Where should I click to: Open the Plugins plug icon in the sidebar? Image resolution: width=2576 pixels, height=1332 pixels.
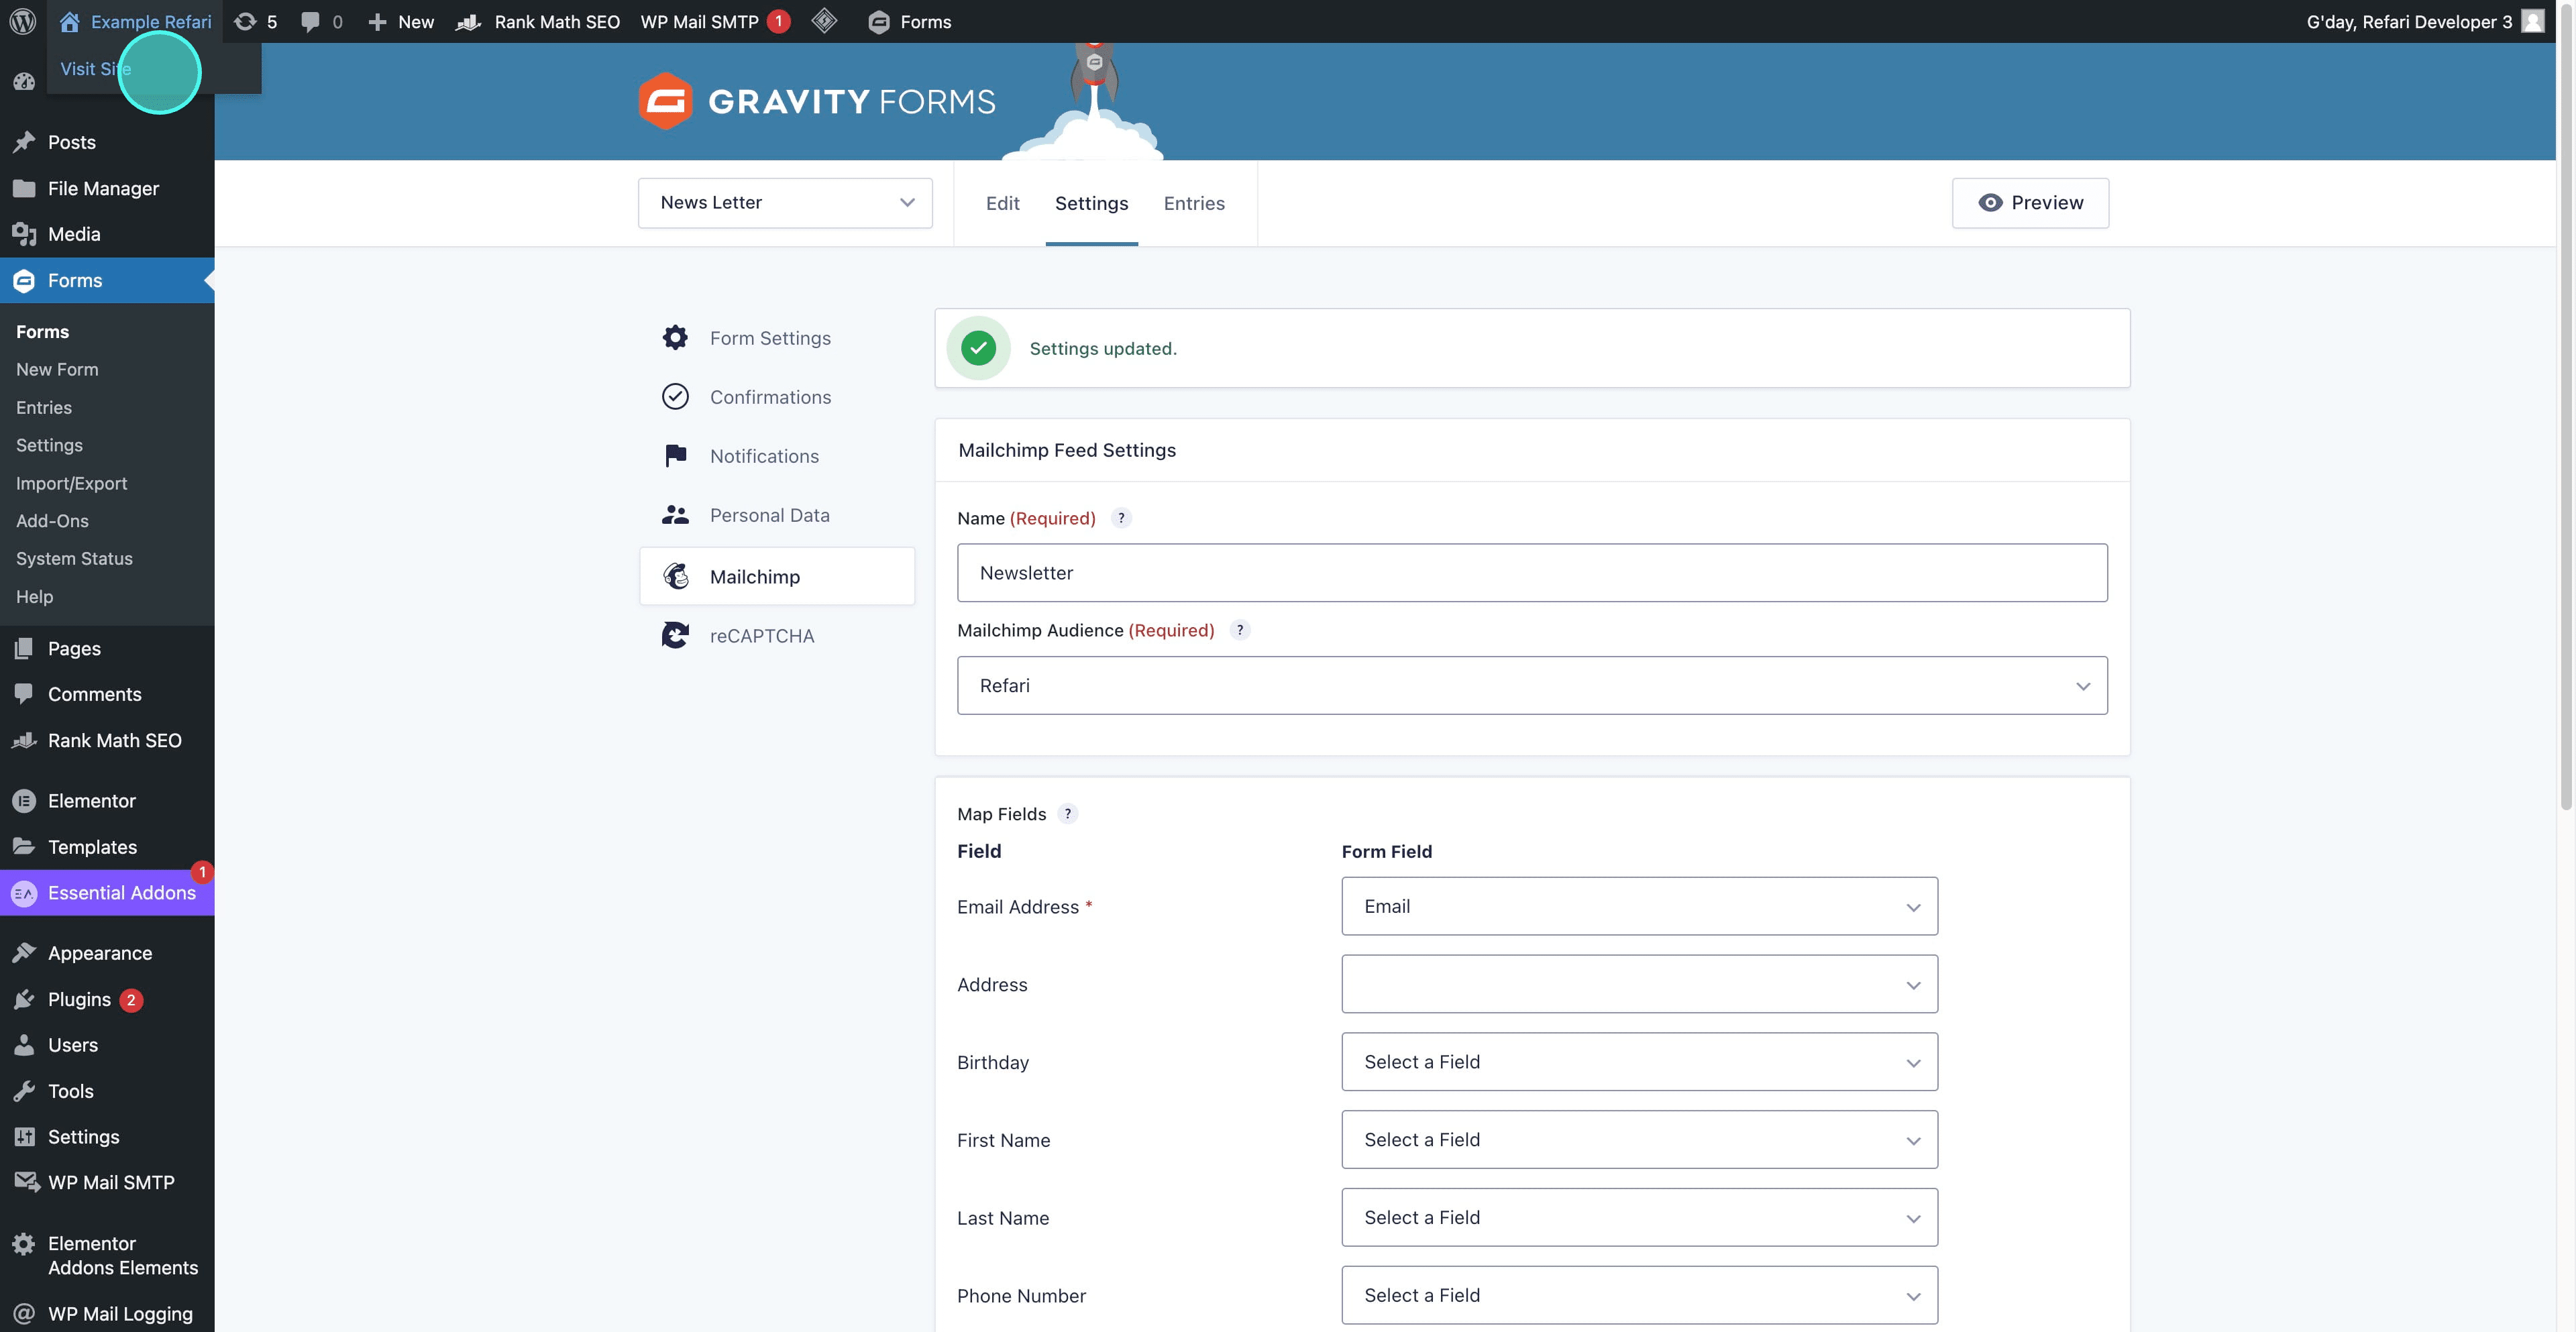24,999
